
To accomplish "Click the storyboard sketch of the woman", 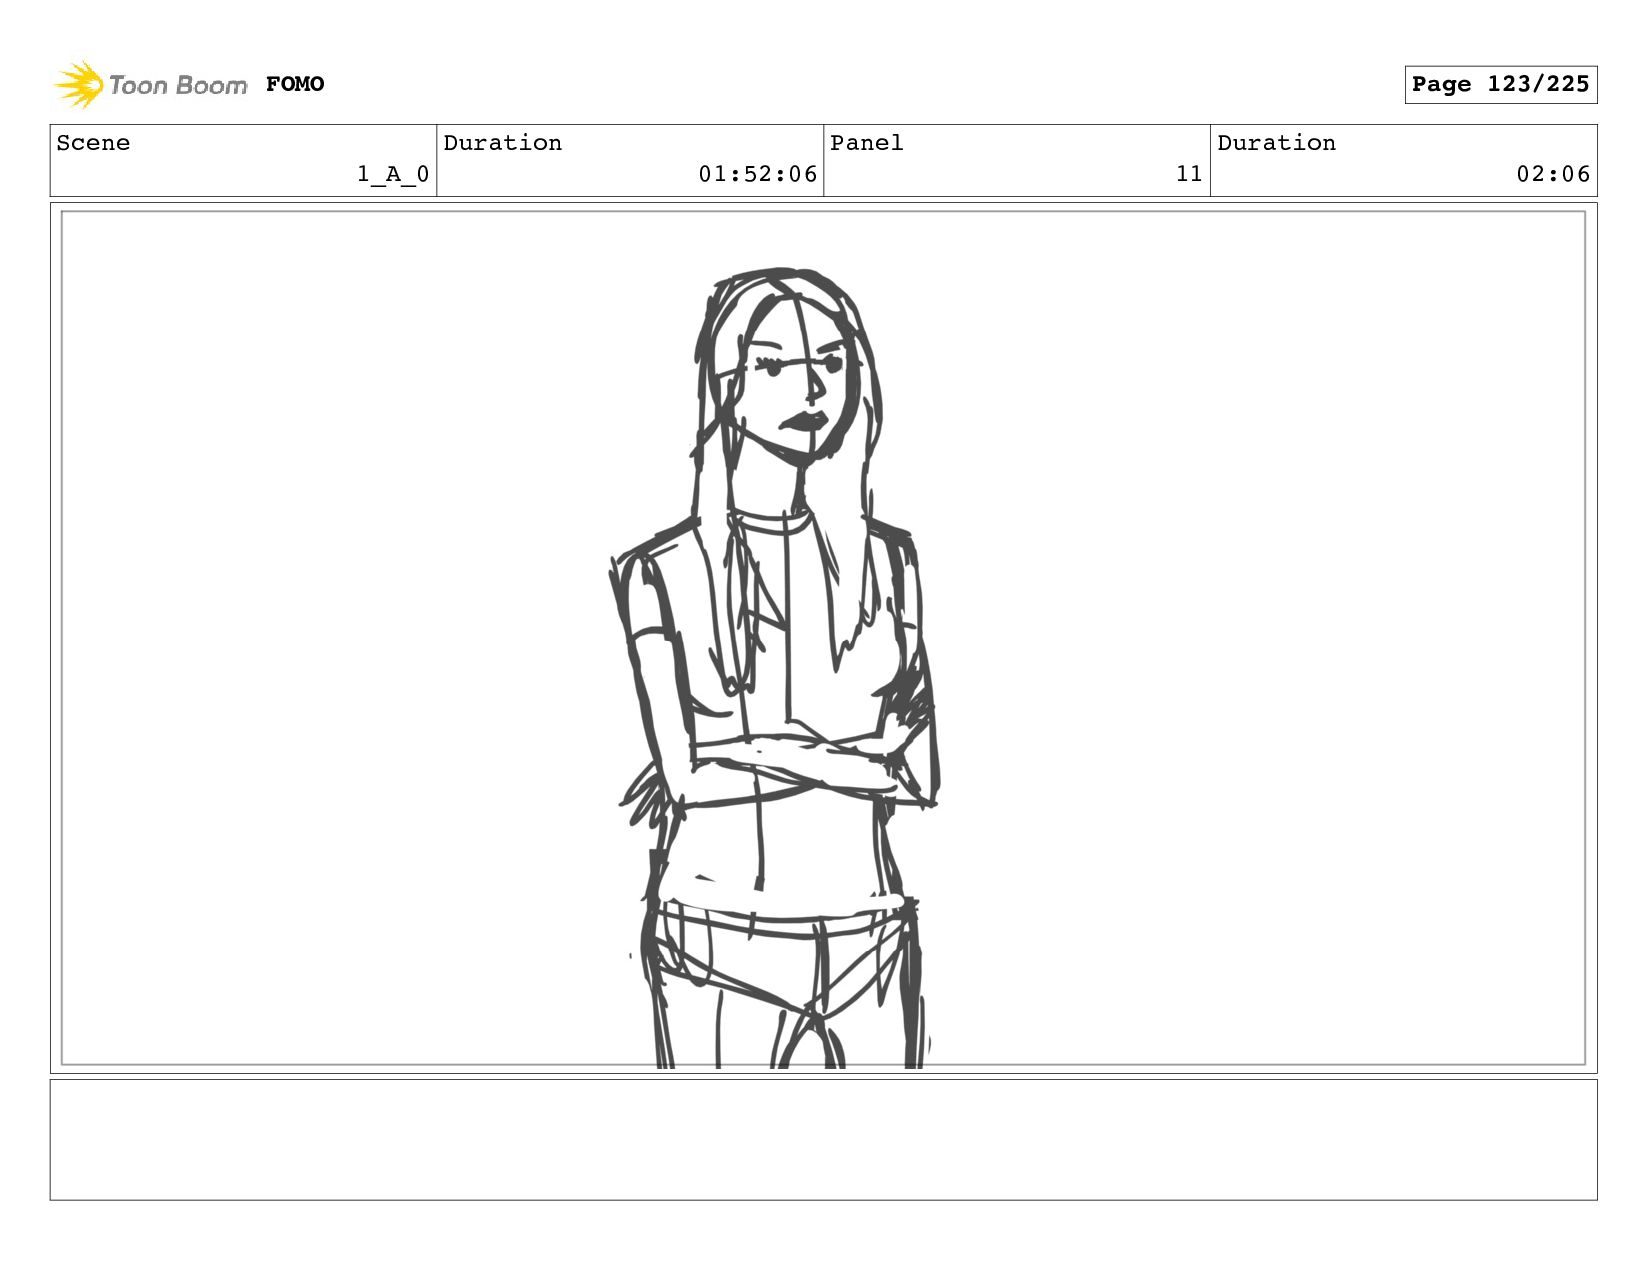I will [x=775, y=668].
